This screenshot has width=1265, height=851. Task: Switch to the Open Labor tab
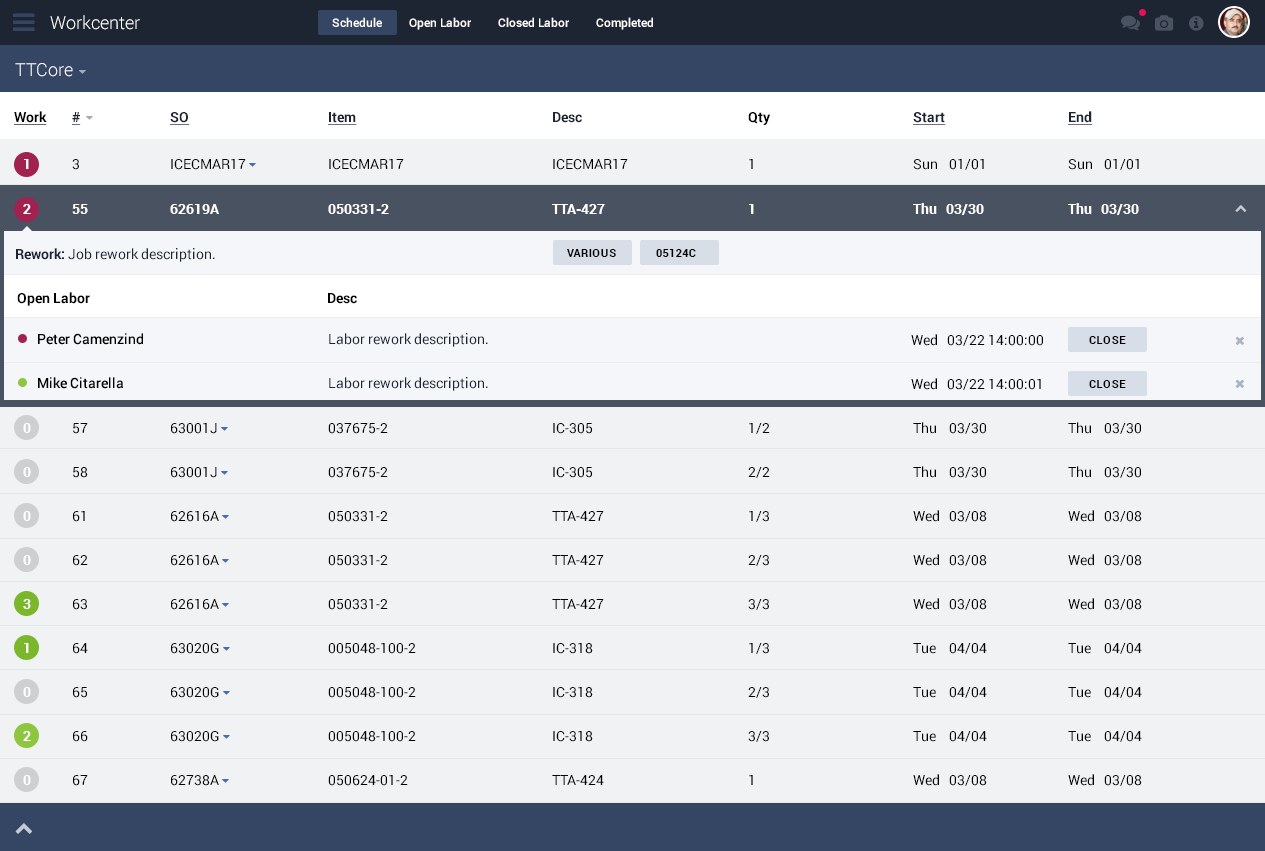pos(440,23)
